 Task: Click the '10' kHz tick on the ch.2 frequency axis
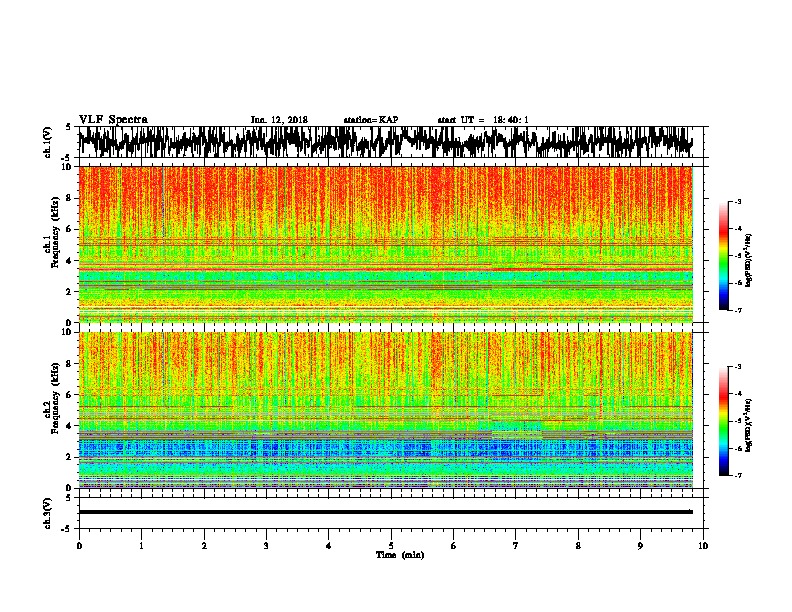point(67,332)
